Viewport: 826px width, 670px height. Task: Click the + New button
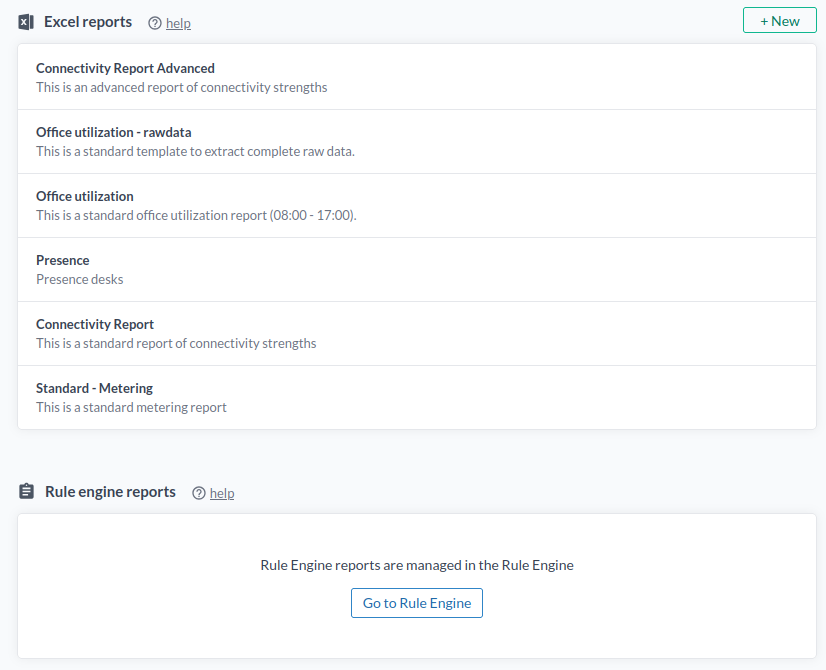(779, 20)
